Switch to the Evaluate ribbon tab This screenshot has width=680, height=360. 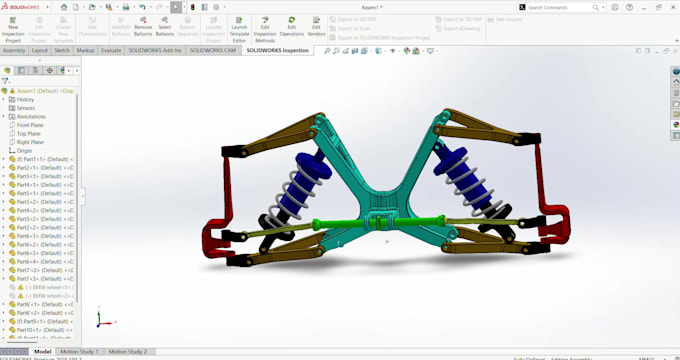click(x=111, y=50)
